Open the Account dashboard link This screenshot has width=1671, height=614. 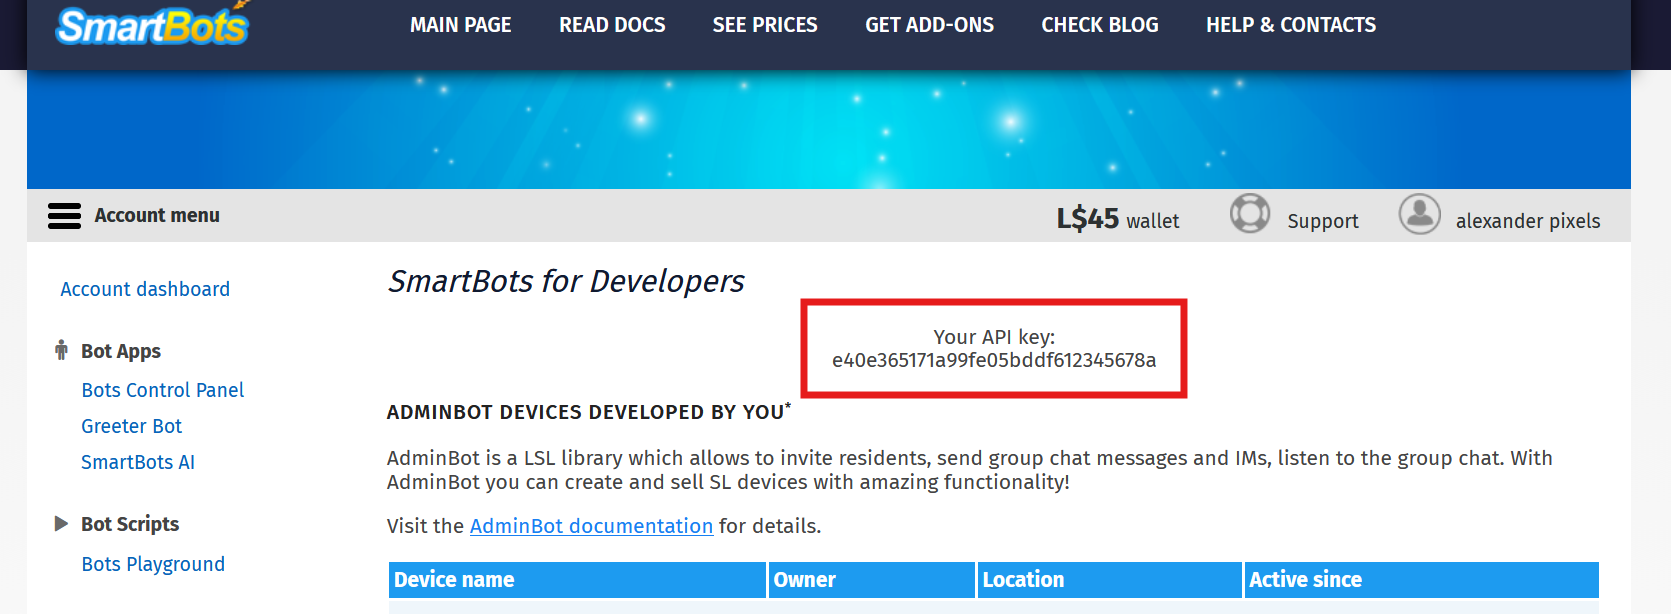[145, 289]
